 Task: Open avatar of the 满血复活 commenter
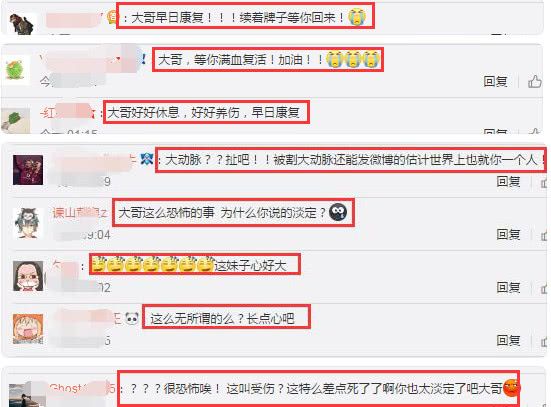coord(15,70)
